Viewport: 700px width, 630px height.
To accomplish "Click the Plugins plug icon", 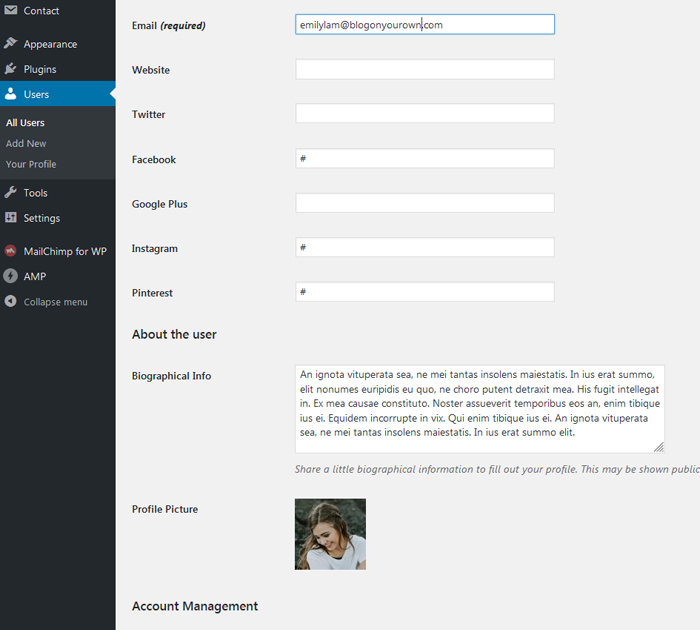I will pos(10,69).
